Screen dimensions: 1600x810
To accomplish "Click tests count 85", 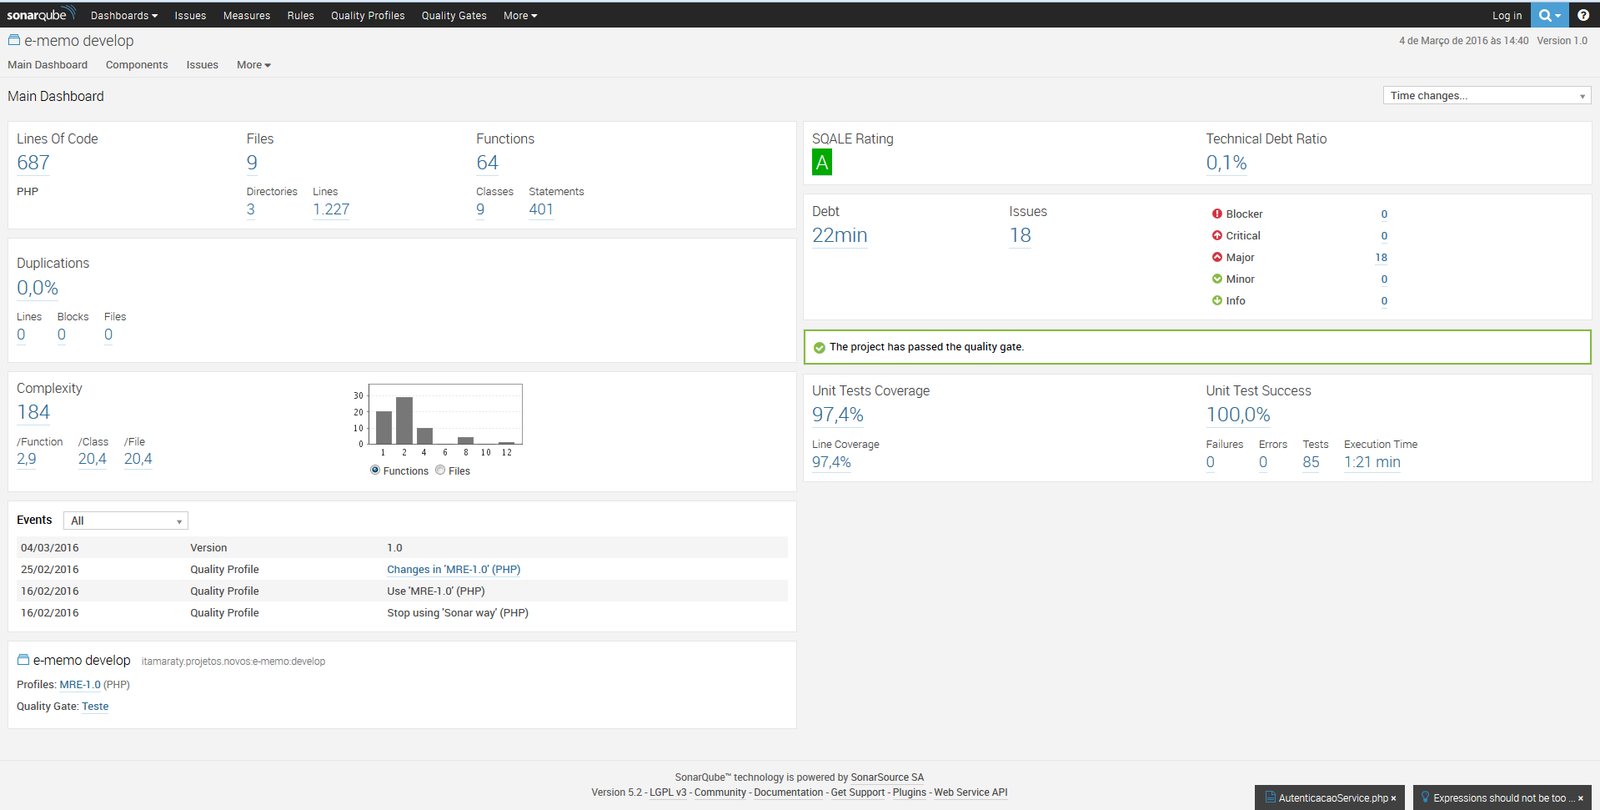I will coord(1311,462).
